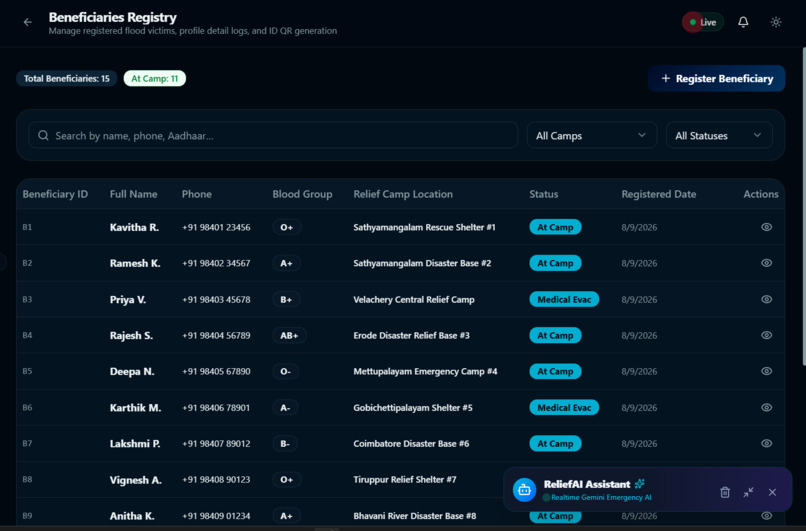The image size is (806, 531).
Task: Click Tiruppur Relief Shelter #7
Action: tap(405, 479)
